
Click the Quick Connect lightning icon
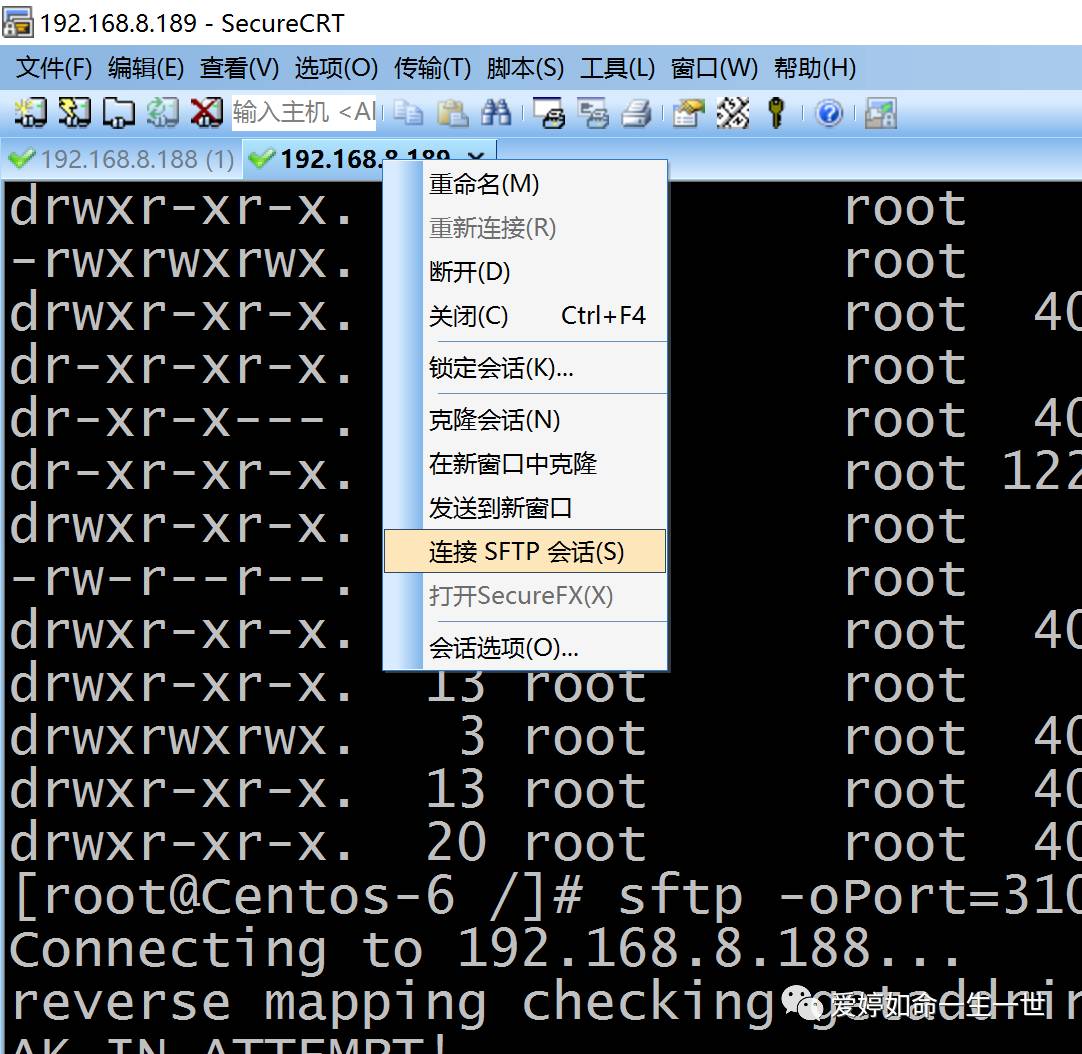pyautogui.click(x=74, y=113)
